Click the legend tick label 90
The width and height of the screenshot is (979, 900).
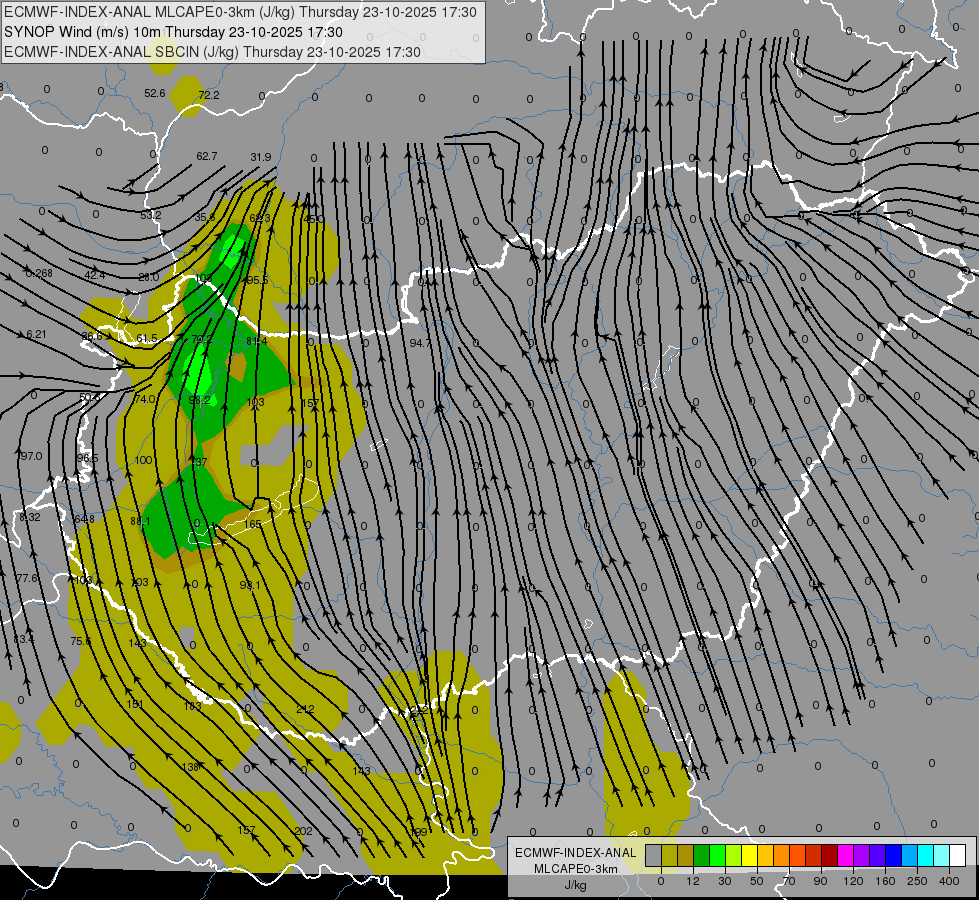pos(820,881)
